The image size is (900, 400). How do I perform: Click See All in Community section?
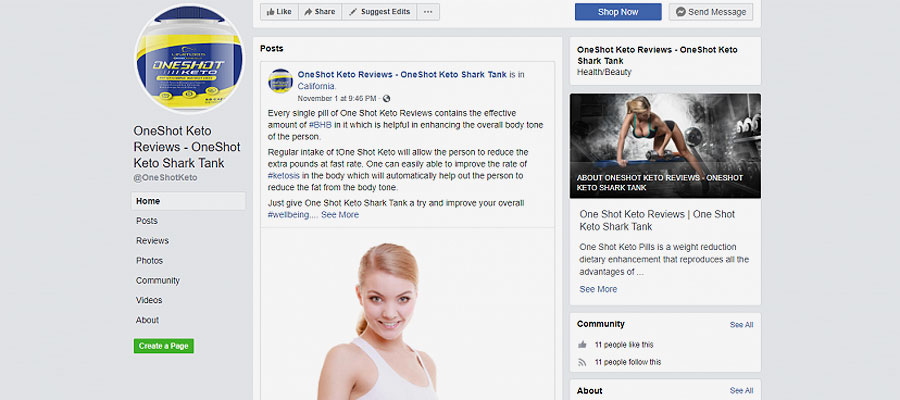click(742, 325)
